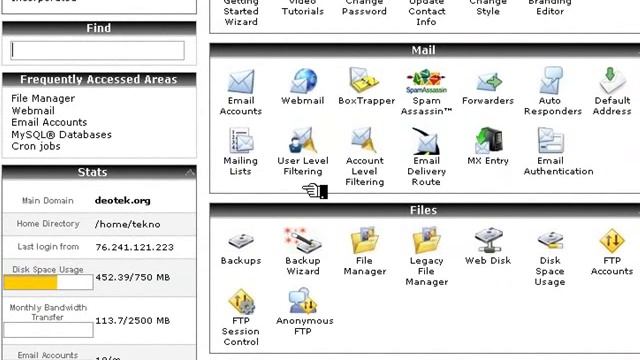Viewport: 640px width, 360px height.
Task: Open Change Style link
Action: (x=488, y=7)
